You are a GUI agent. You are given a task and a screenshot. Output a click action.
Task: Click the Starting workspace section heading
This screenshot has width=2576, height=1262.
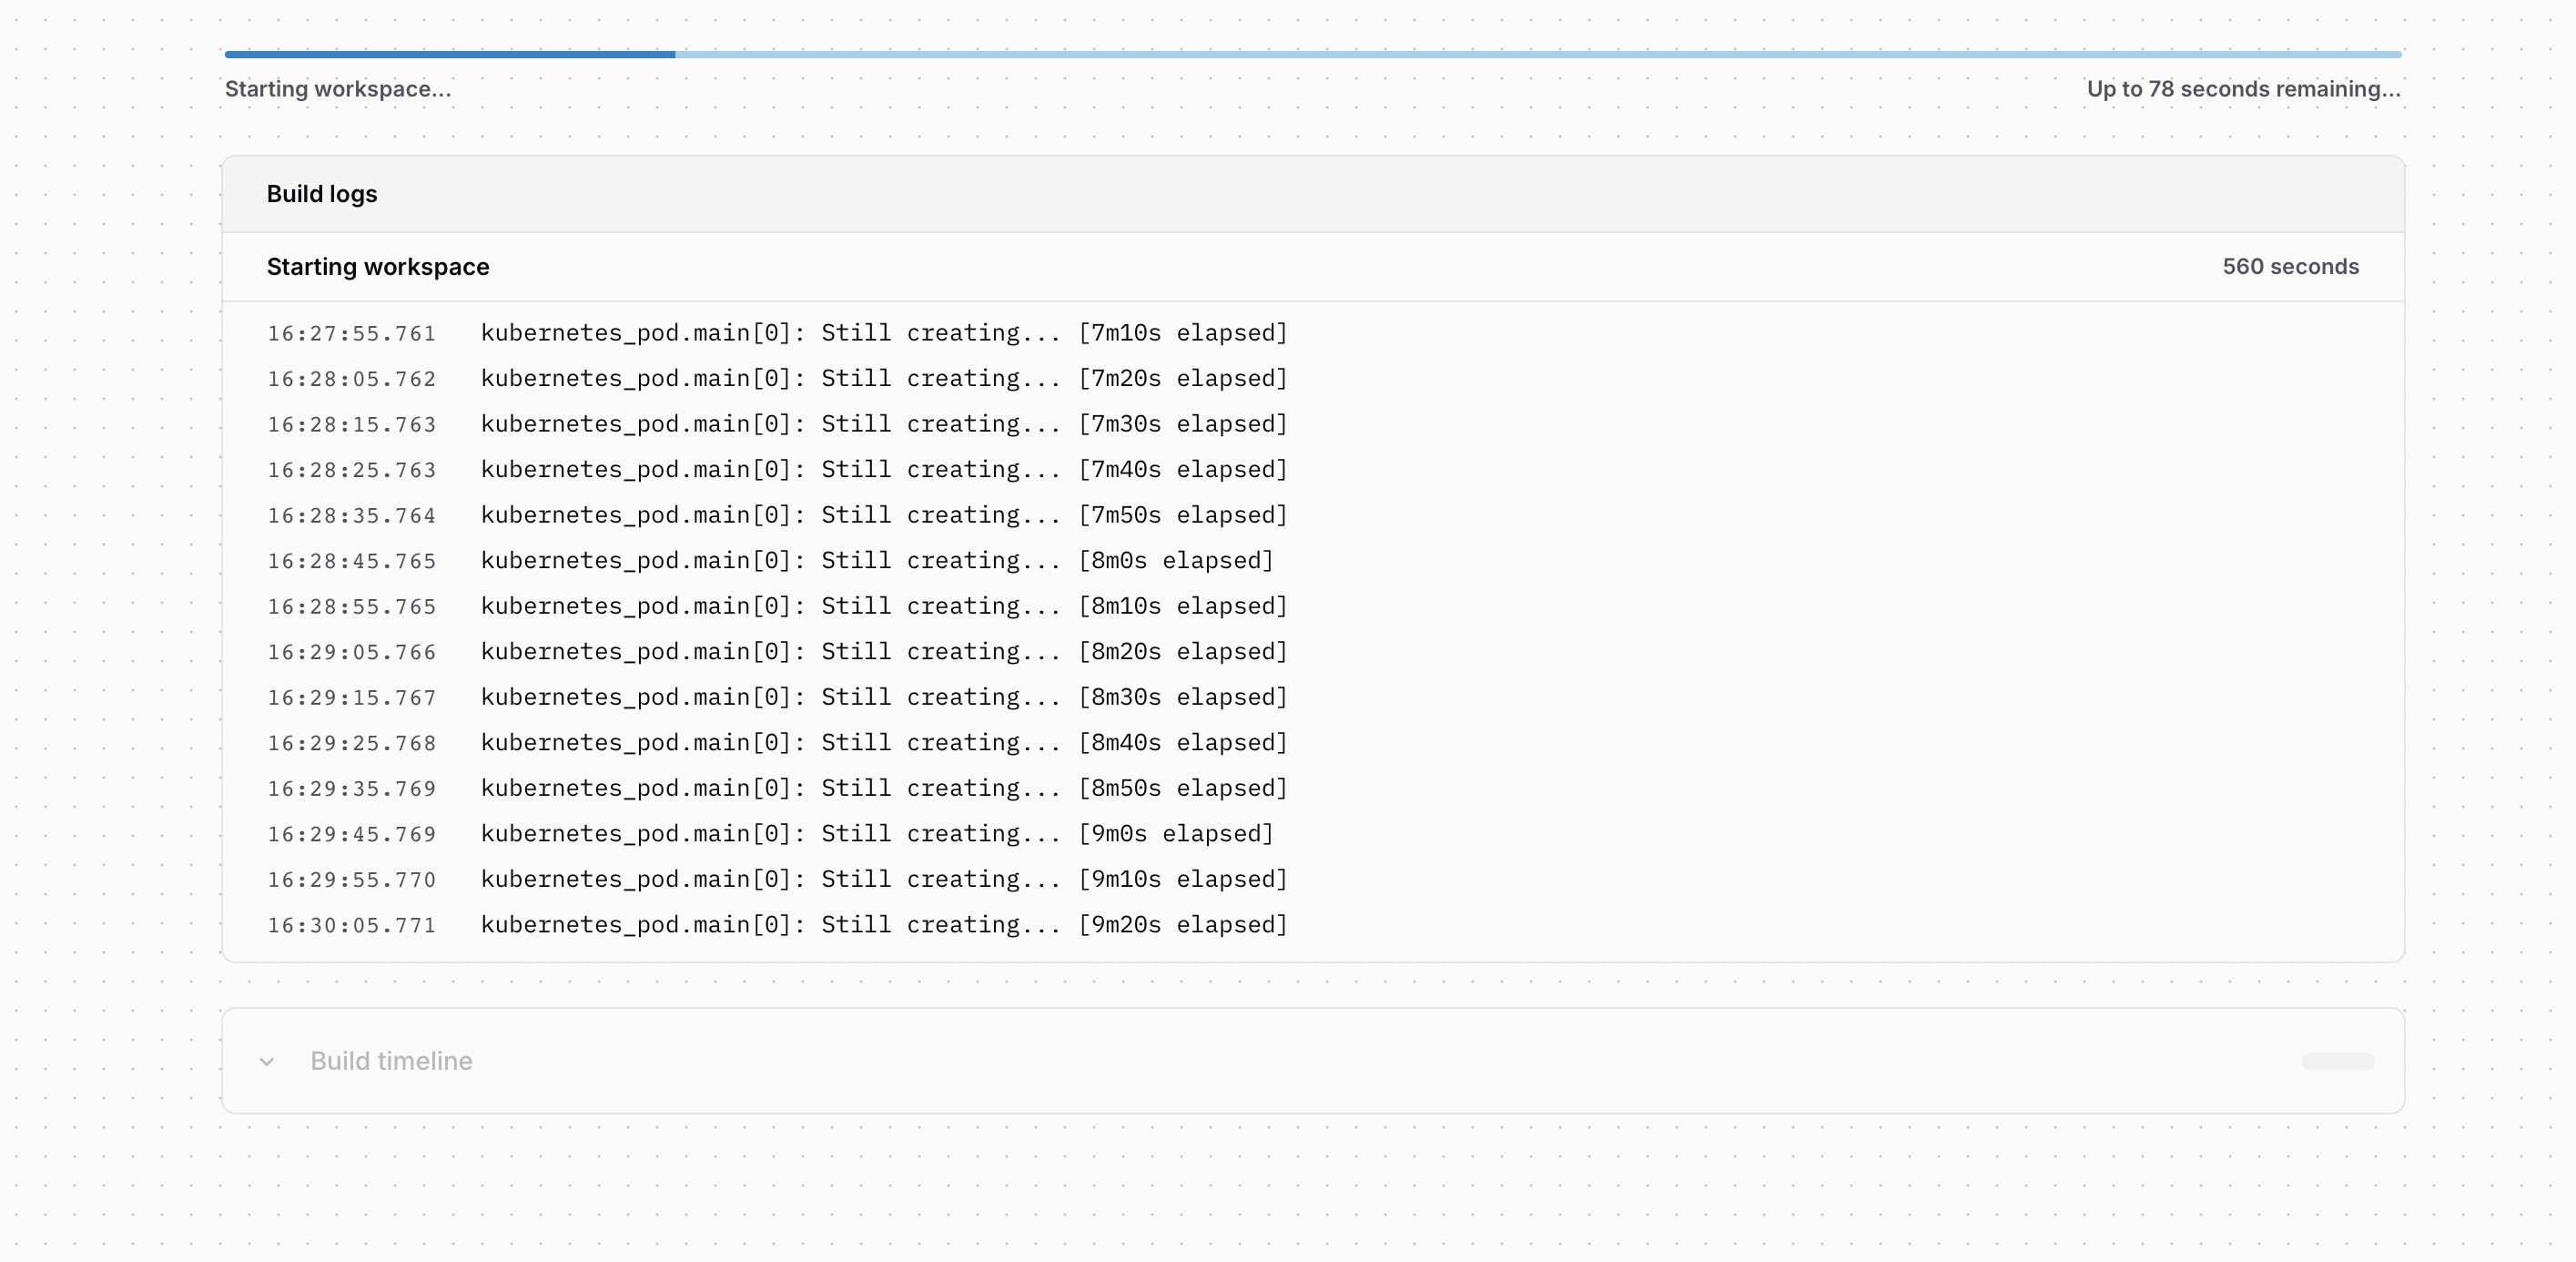point(377,267)
